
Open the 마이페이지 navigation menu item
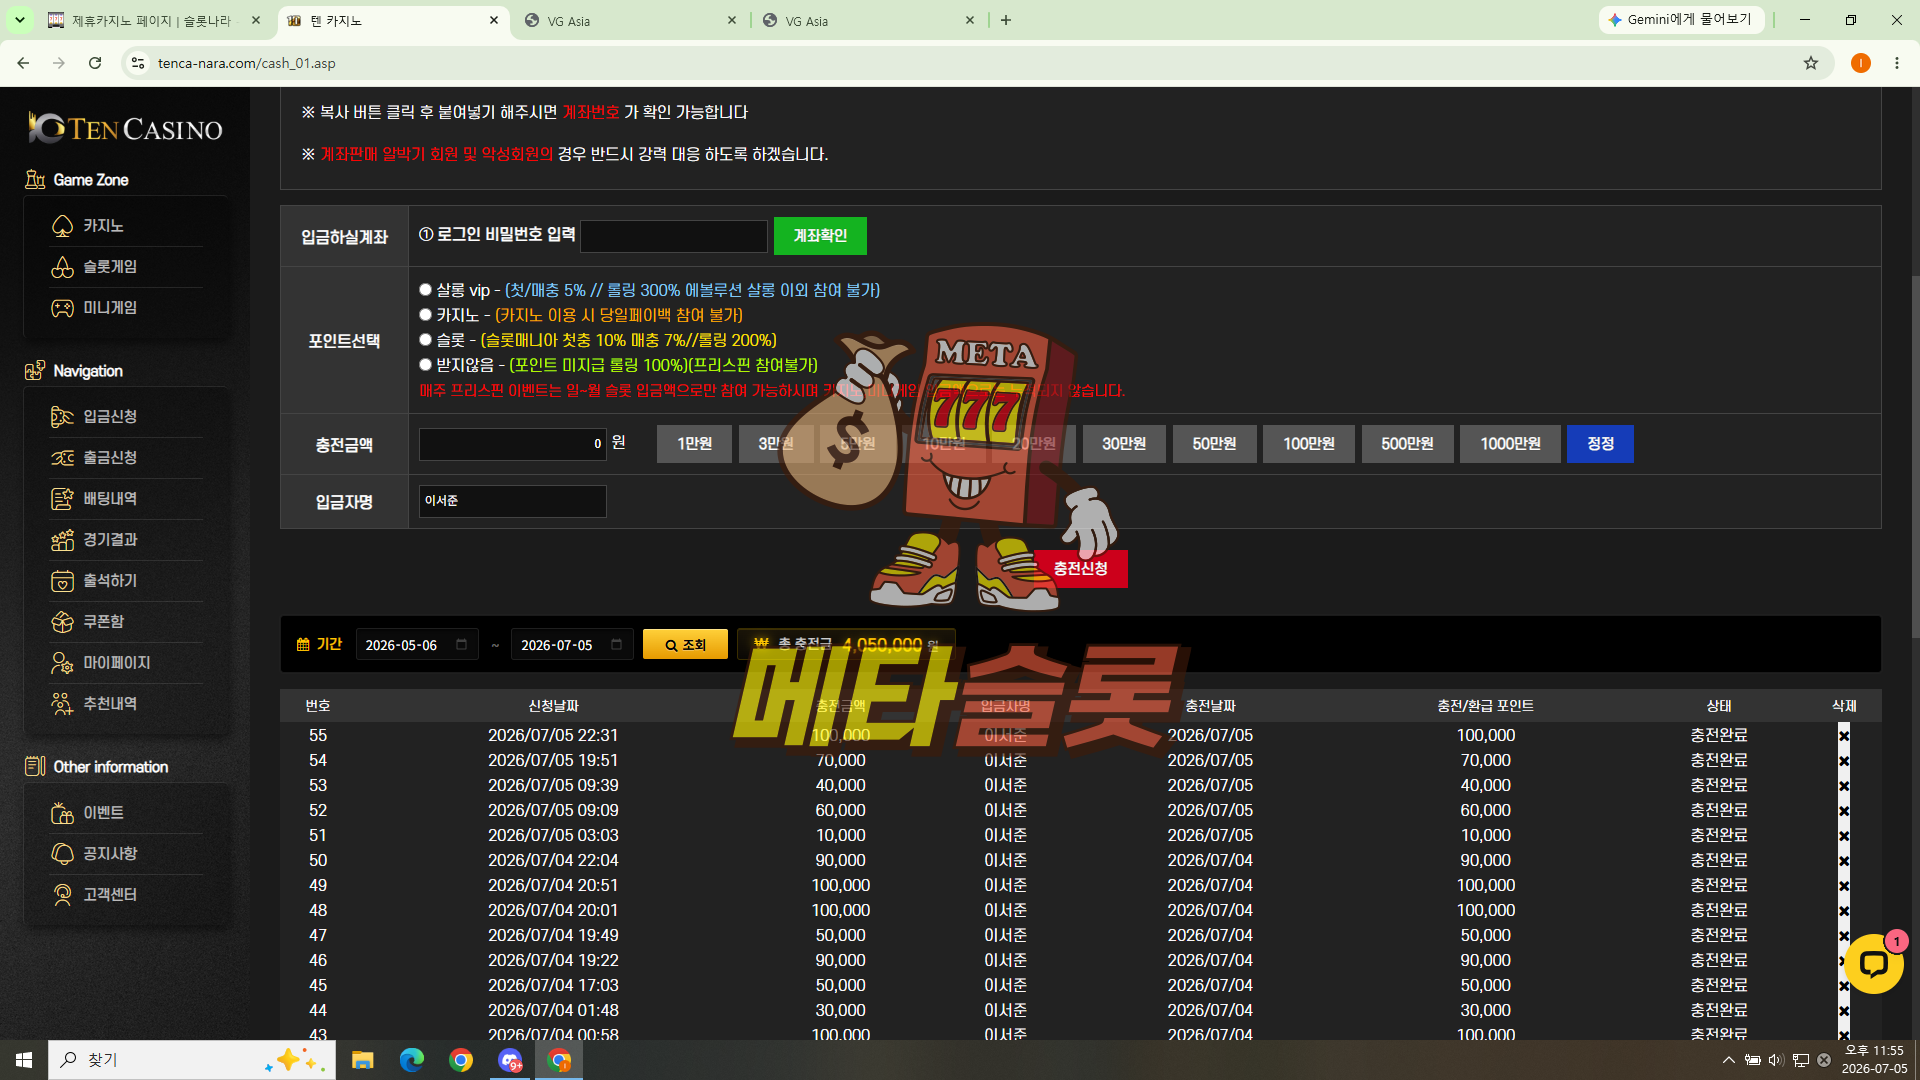117,663
